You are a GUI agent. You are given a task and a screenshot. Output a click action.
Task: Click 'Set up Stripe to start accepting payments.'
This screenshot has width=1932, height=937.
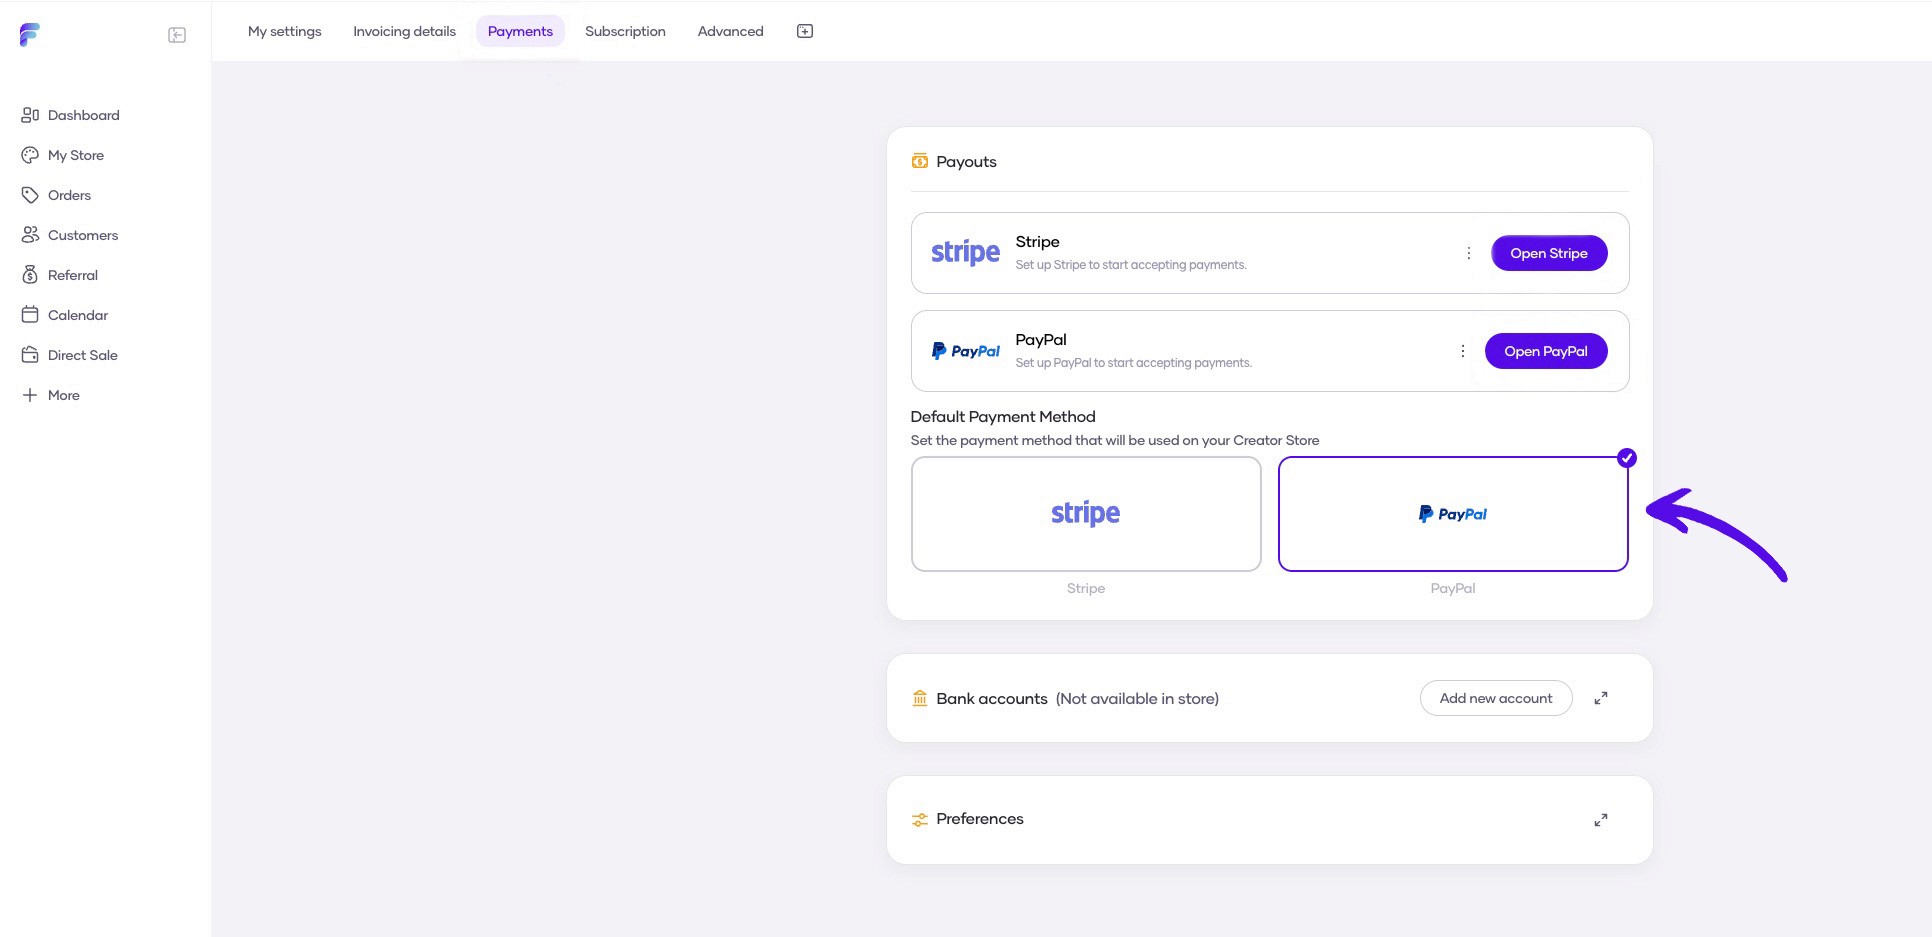1131,265
